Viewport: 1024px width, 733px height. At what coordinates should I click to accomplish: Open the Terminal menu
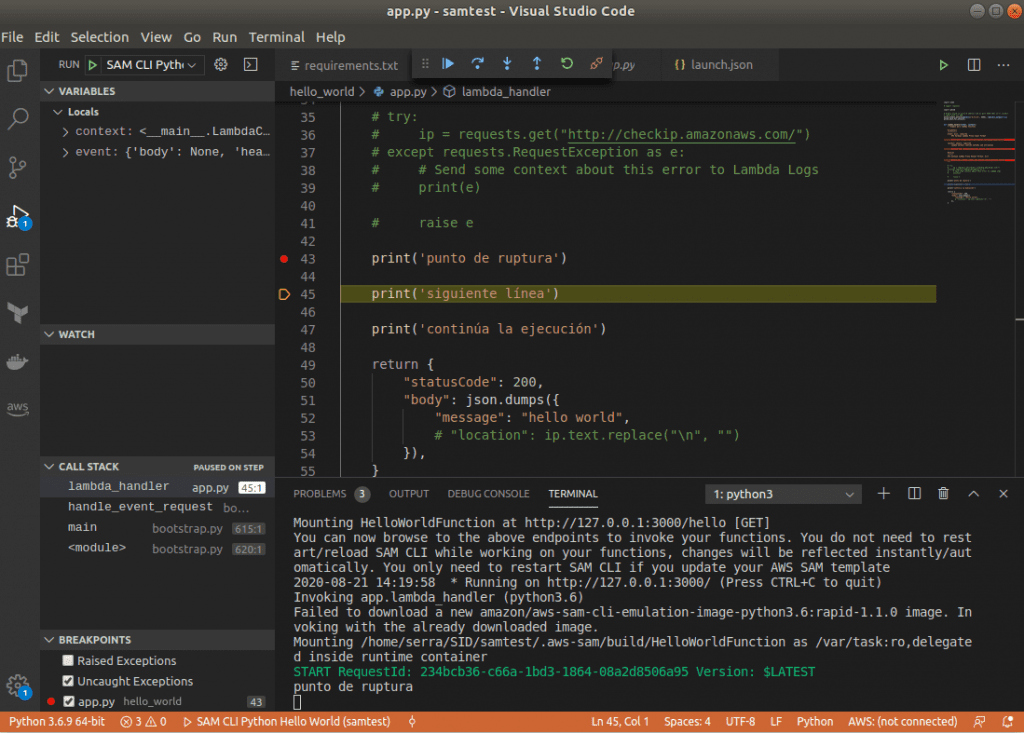(276, 37)
